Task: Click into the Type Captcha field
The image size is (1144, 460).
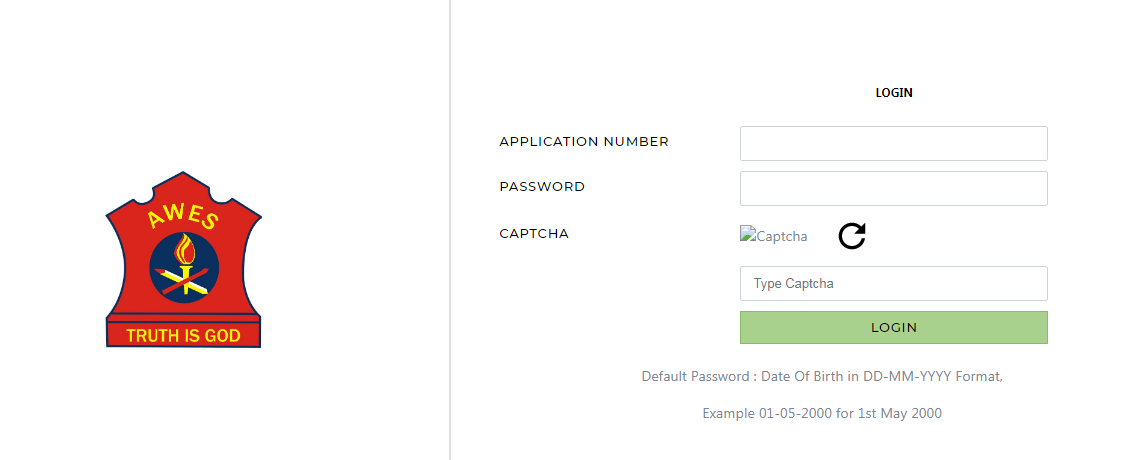Action: [894, 283]
